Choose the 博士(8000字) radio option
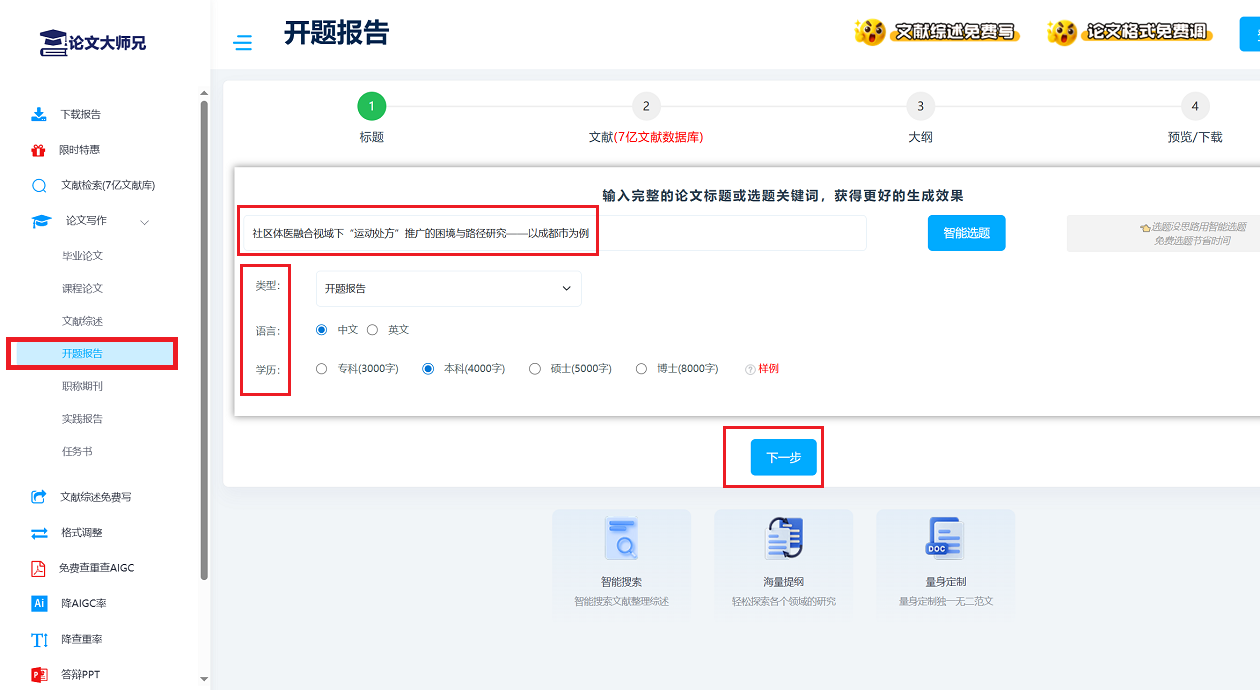1260x690 pixels. pos(641,369)
